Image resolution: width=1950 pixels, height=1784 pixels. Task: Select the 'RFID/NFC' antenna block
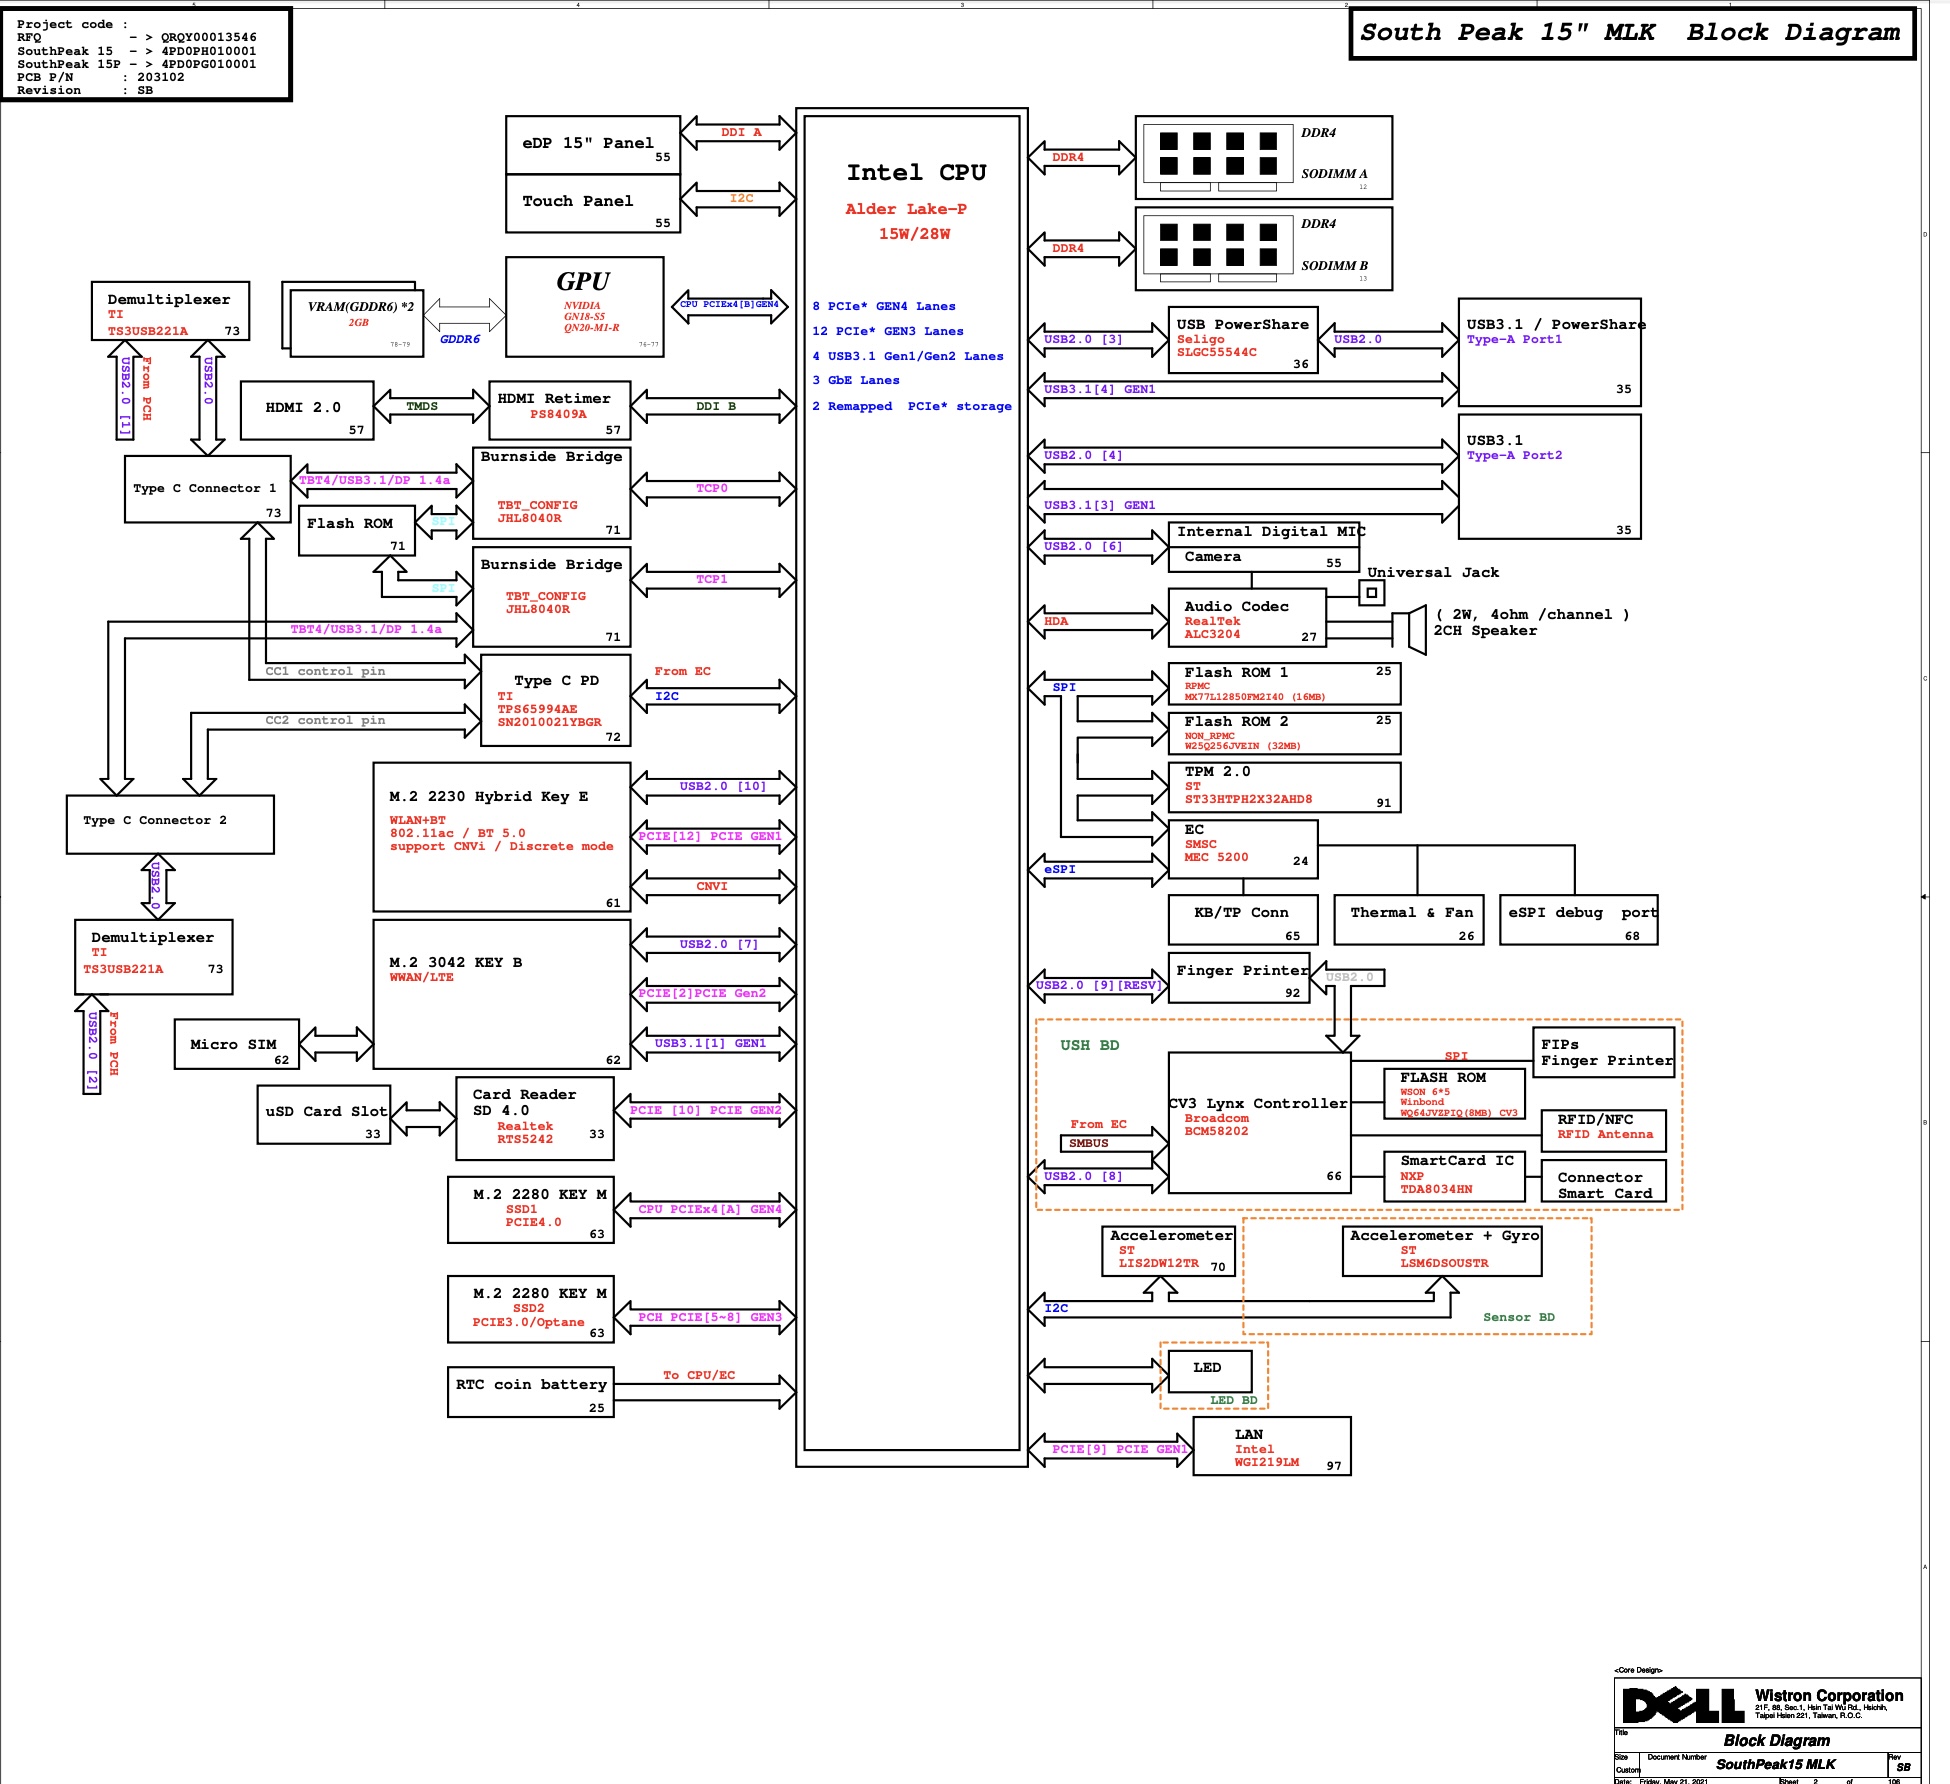click(1604, 1131)
